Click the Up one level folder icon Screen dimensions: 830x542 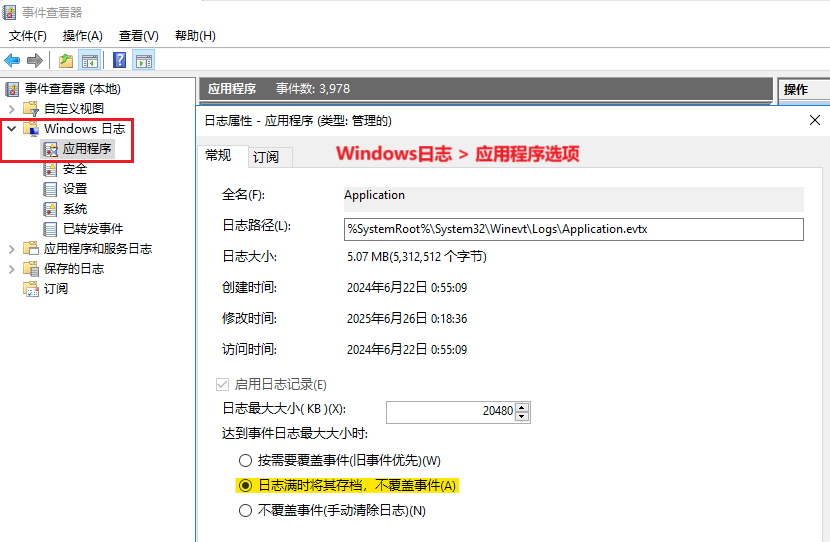click(x=66, y=60)
